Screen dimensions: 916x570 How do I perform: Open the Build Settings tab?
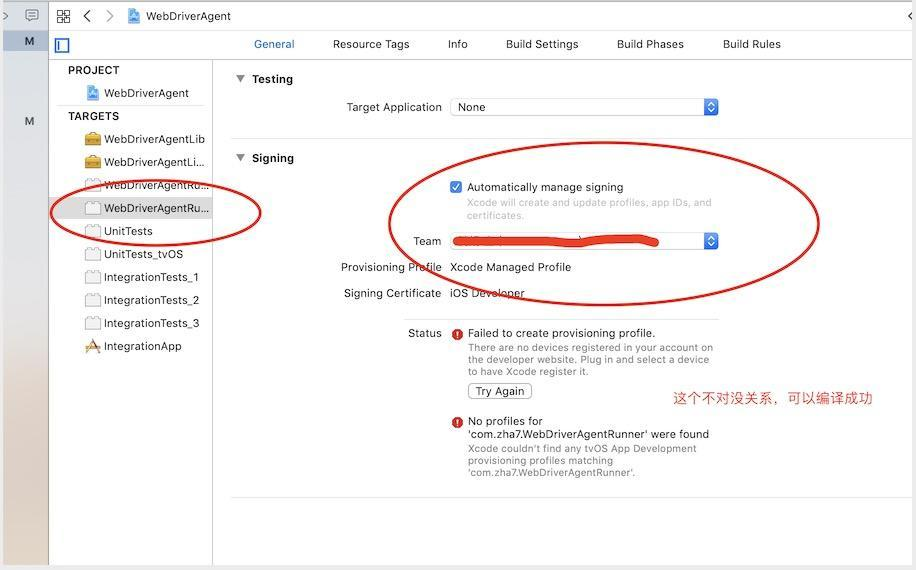tap(542, 44)
